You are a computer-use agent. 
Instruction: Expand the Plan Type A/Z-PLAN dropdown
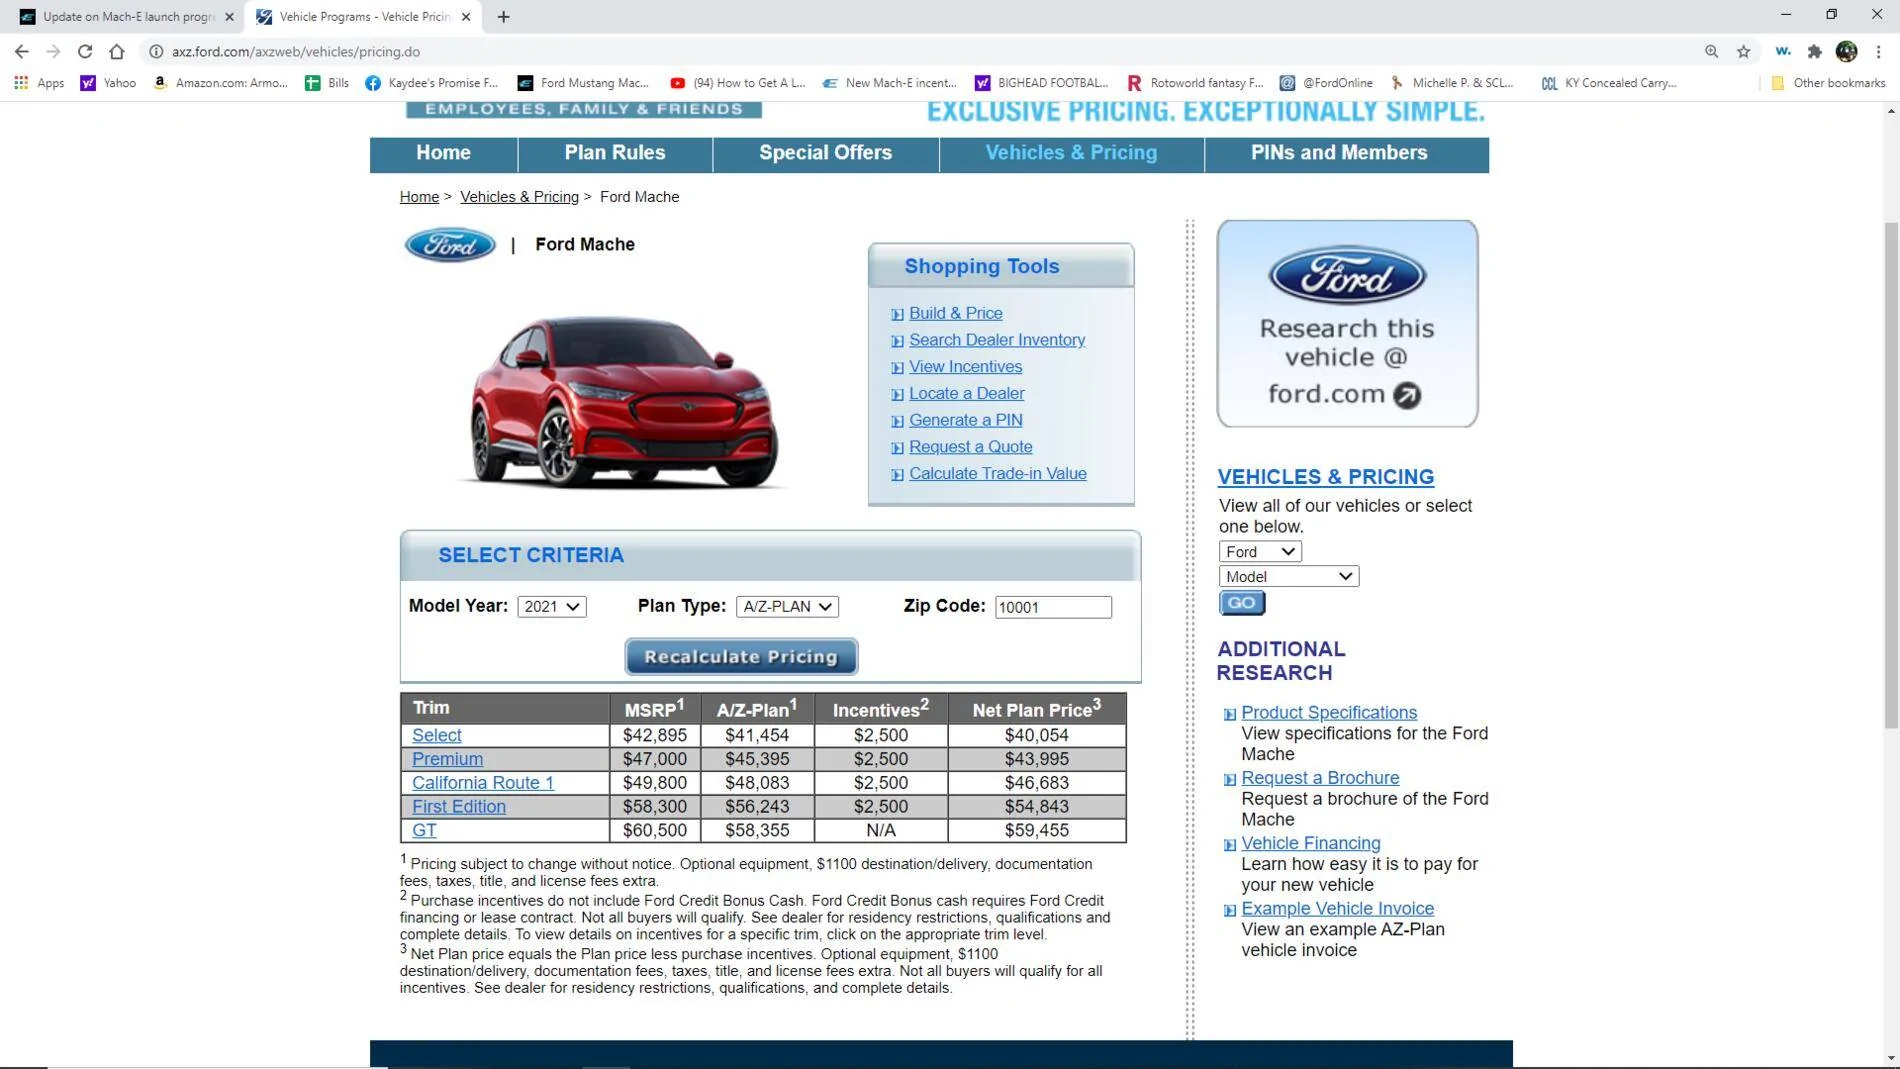point(787,607)
